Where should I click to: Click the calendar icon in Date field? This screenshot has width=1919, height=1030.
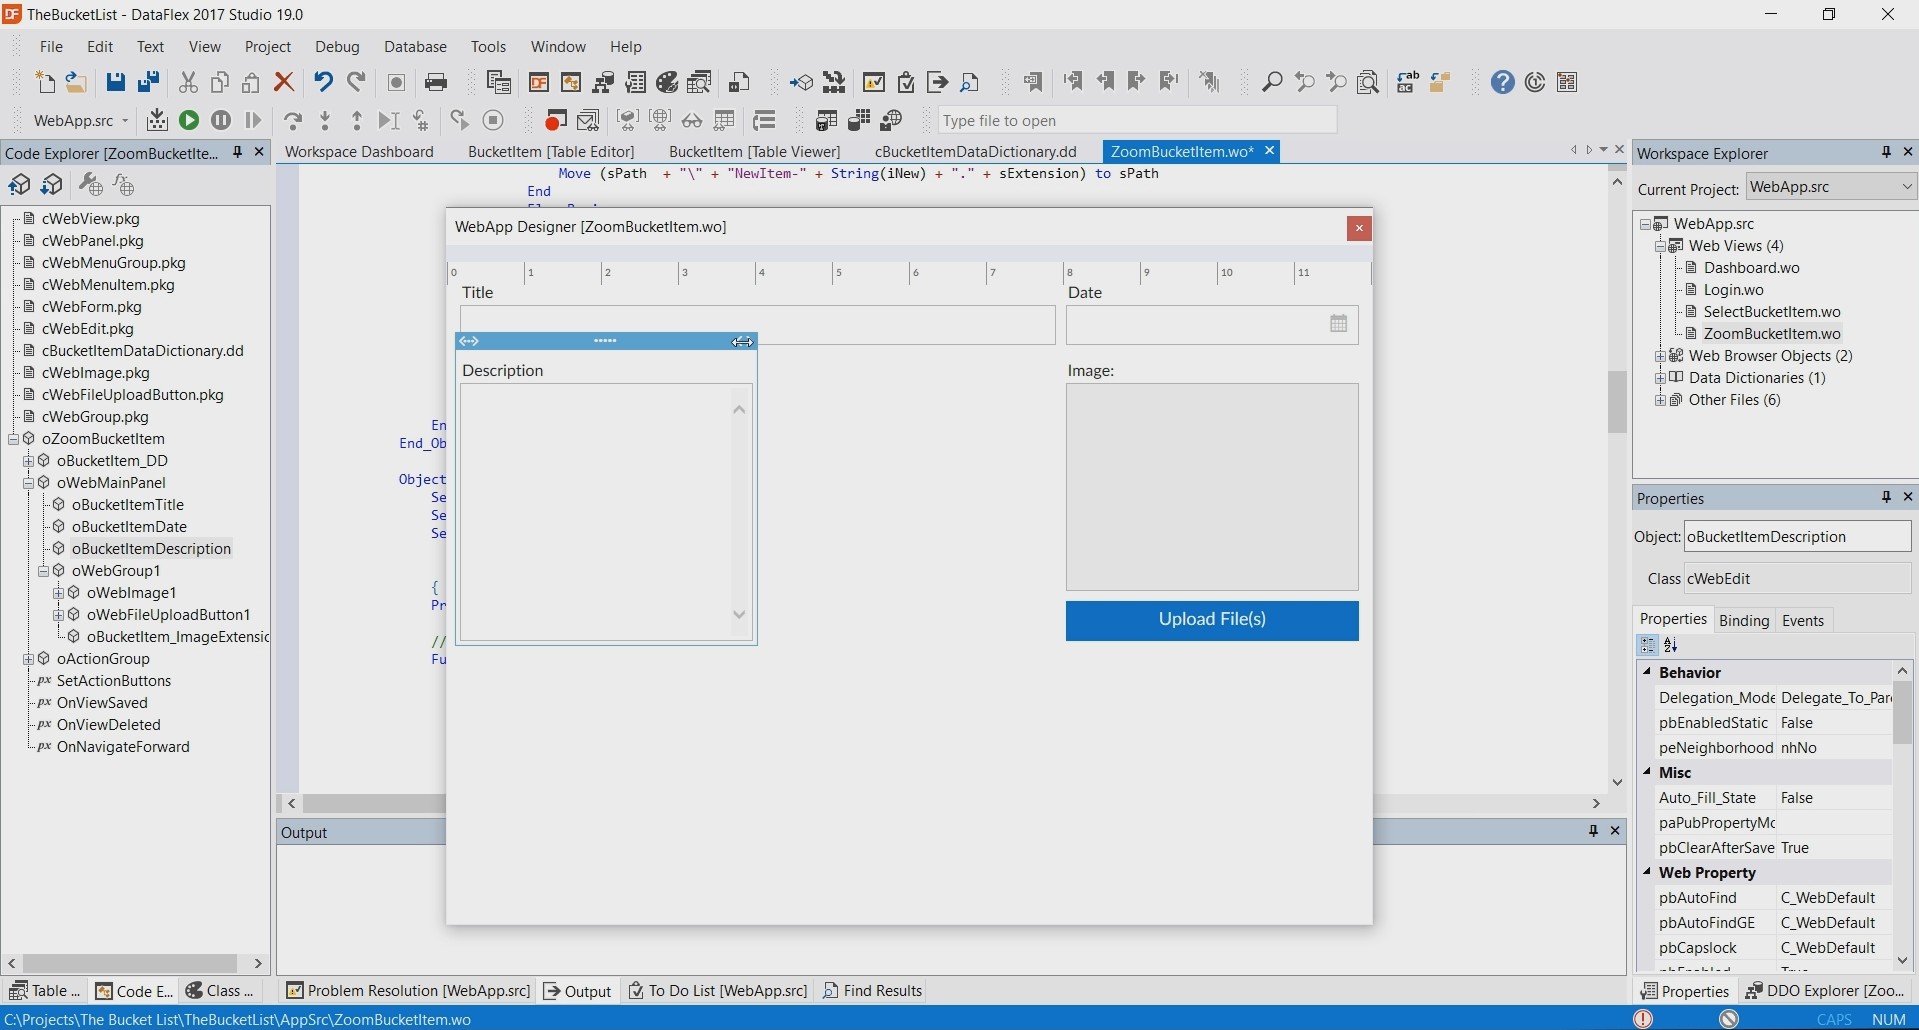point(1339,324)
